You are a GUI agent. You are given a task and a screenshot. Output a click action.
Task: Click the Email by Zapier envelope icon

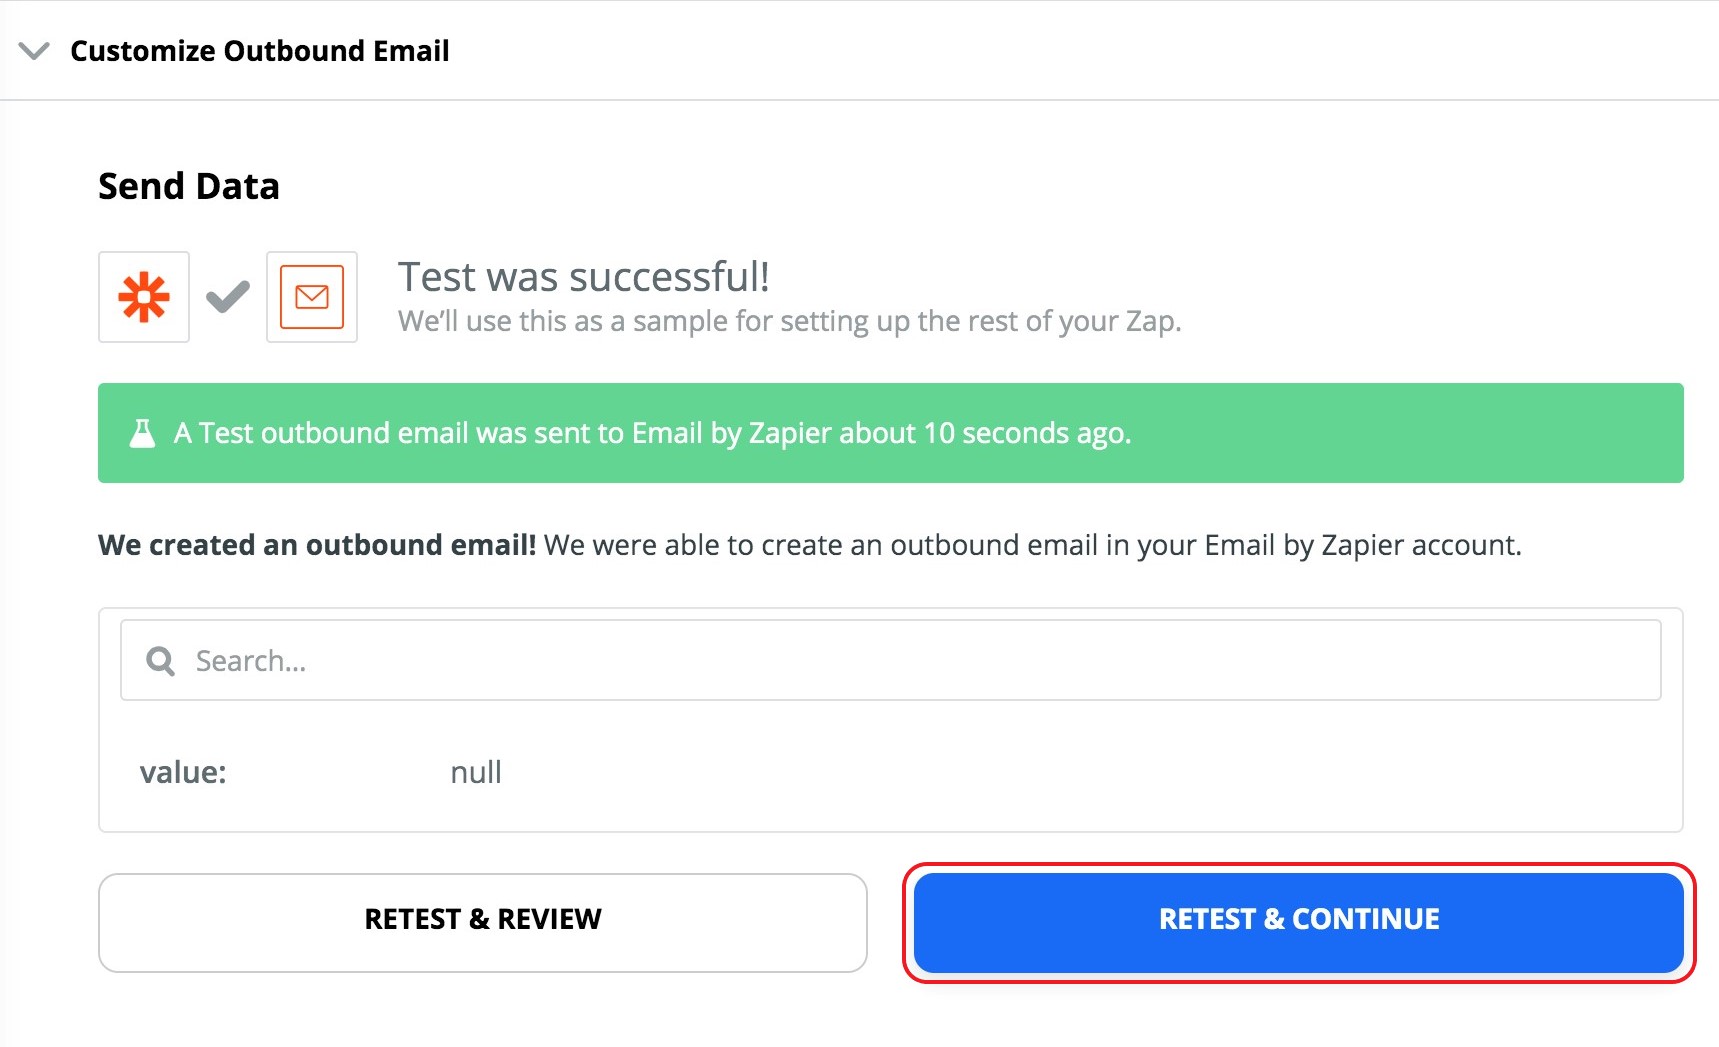click(x=312, y=297)
